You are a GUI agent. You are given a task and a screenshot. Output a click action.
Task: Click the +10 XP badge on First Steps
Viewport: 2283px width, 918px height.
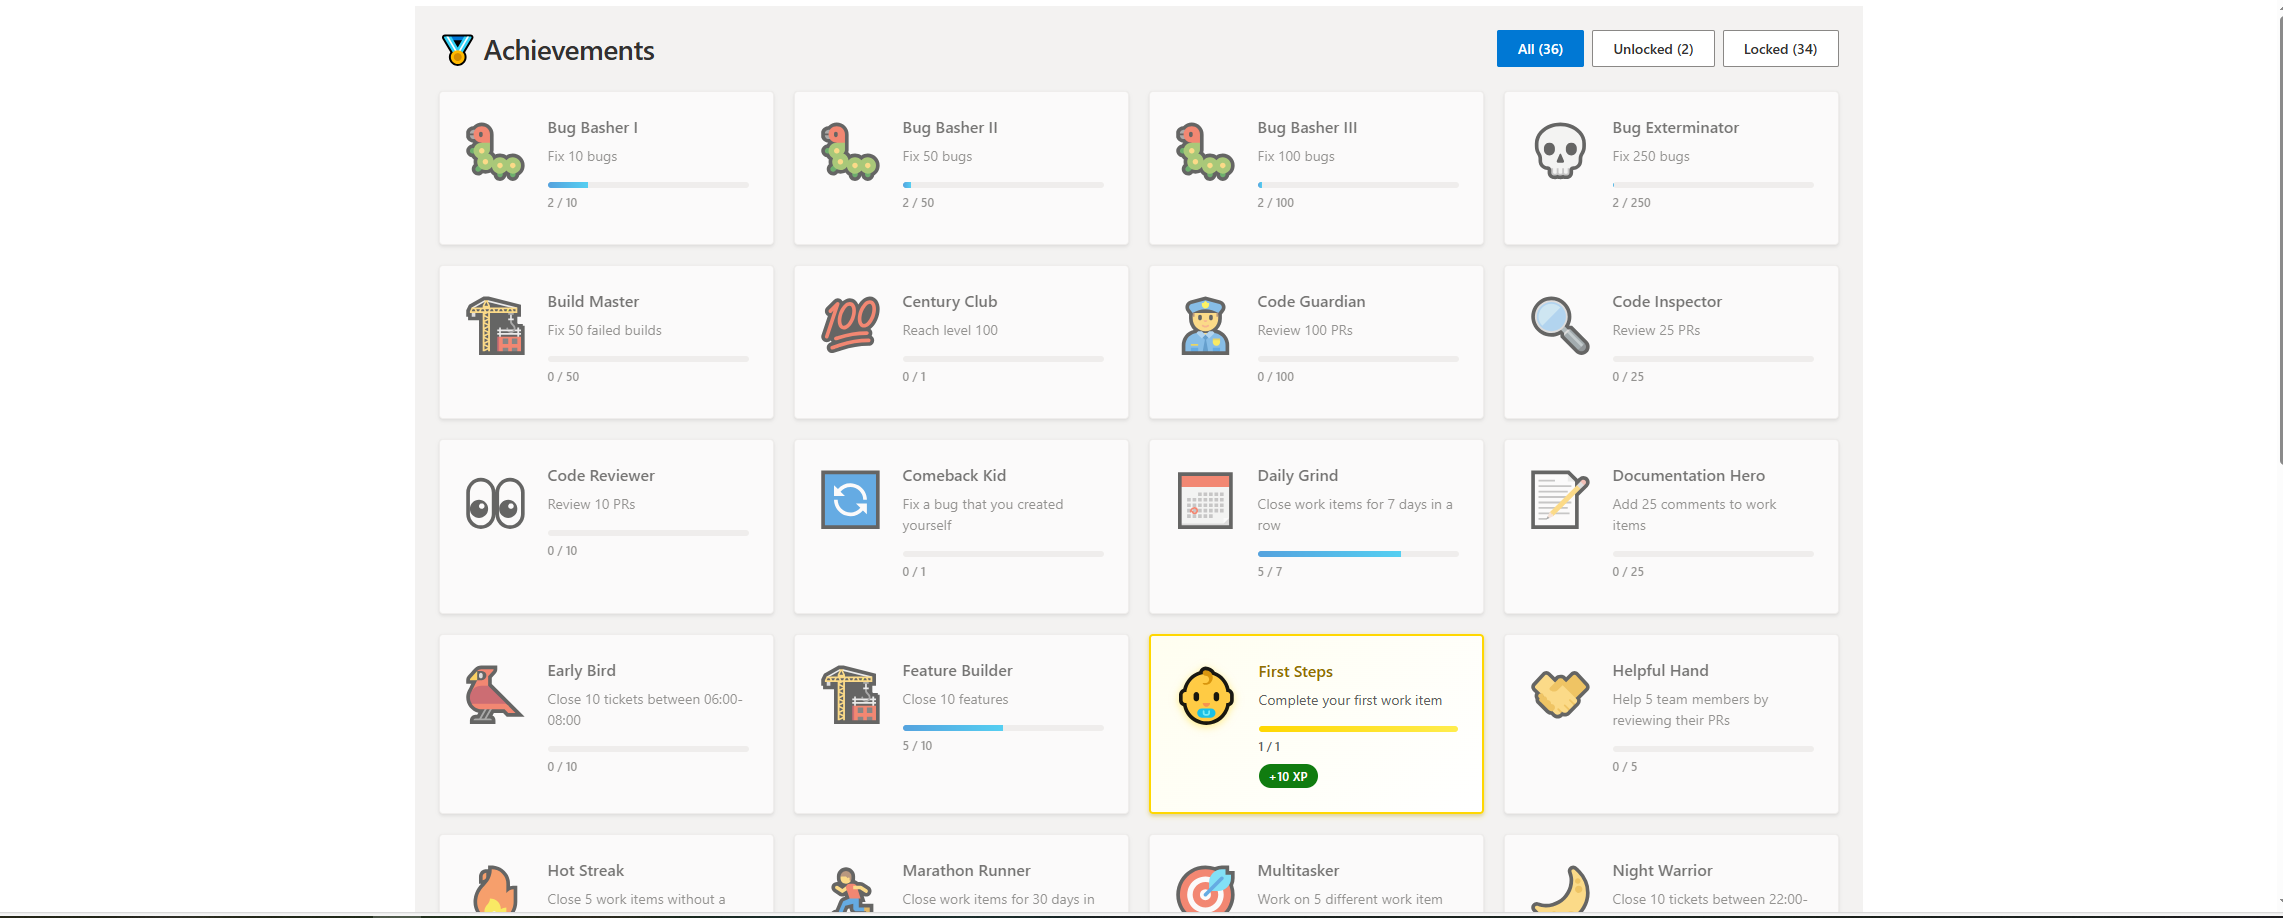(x=1288, y=776)
